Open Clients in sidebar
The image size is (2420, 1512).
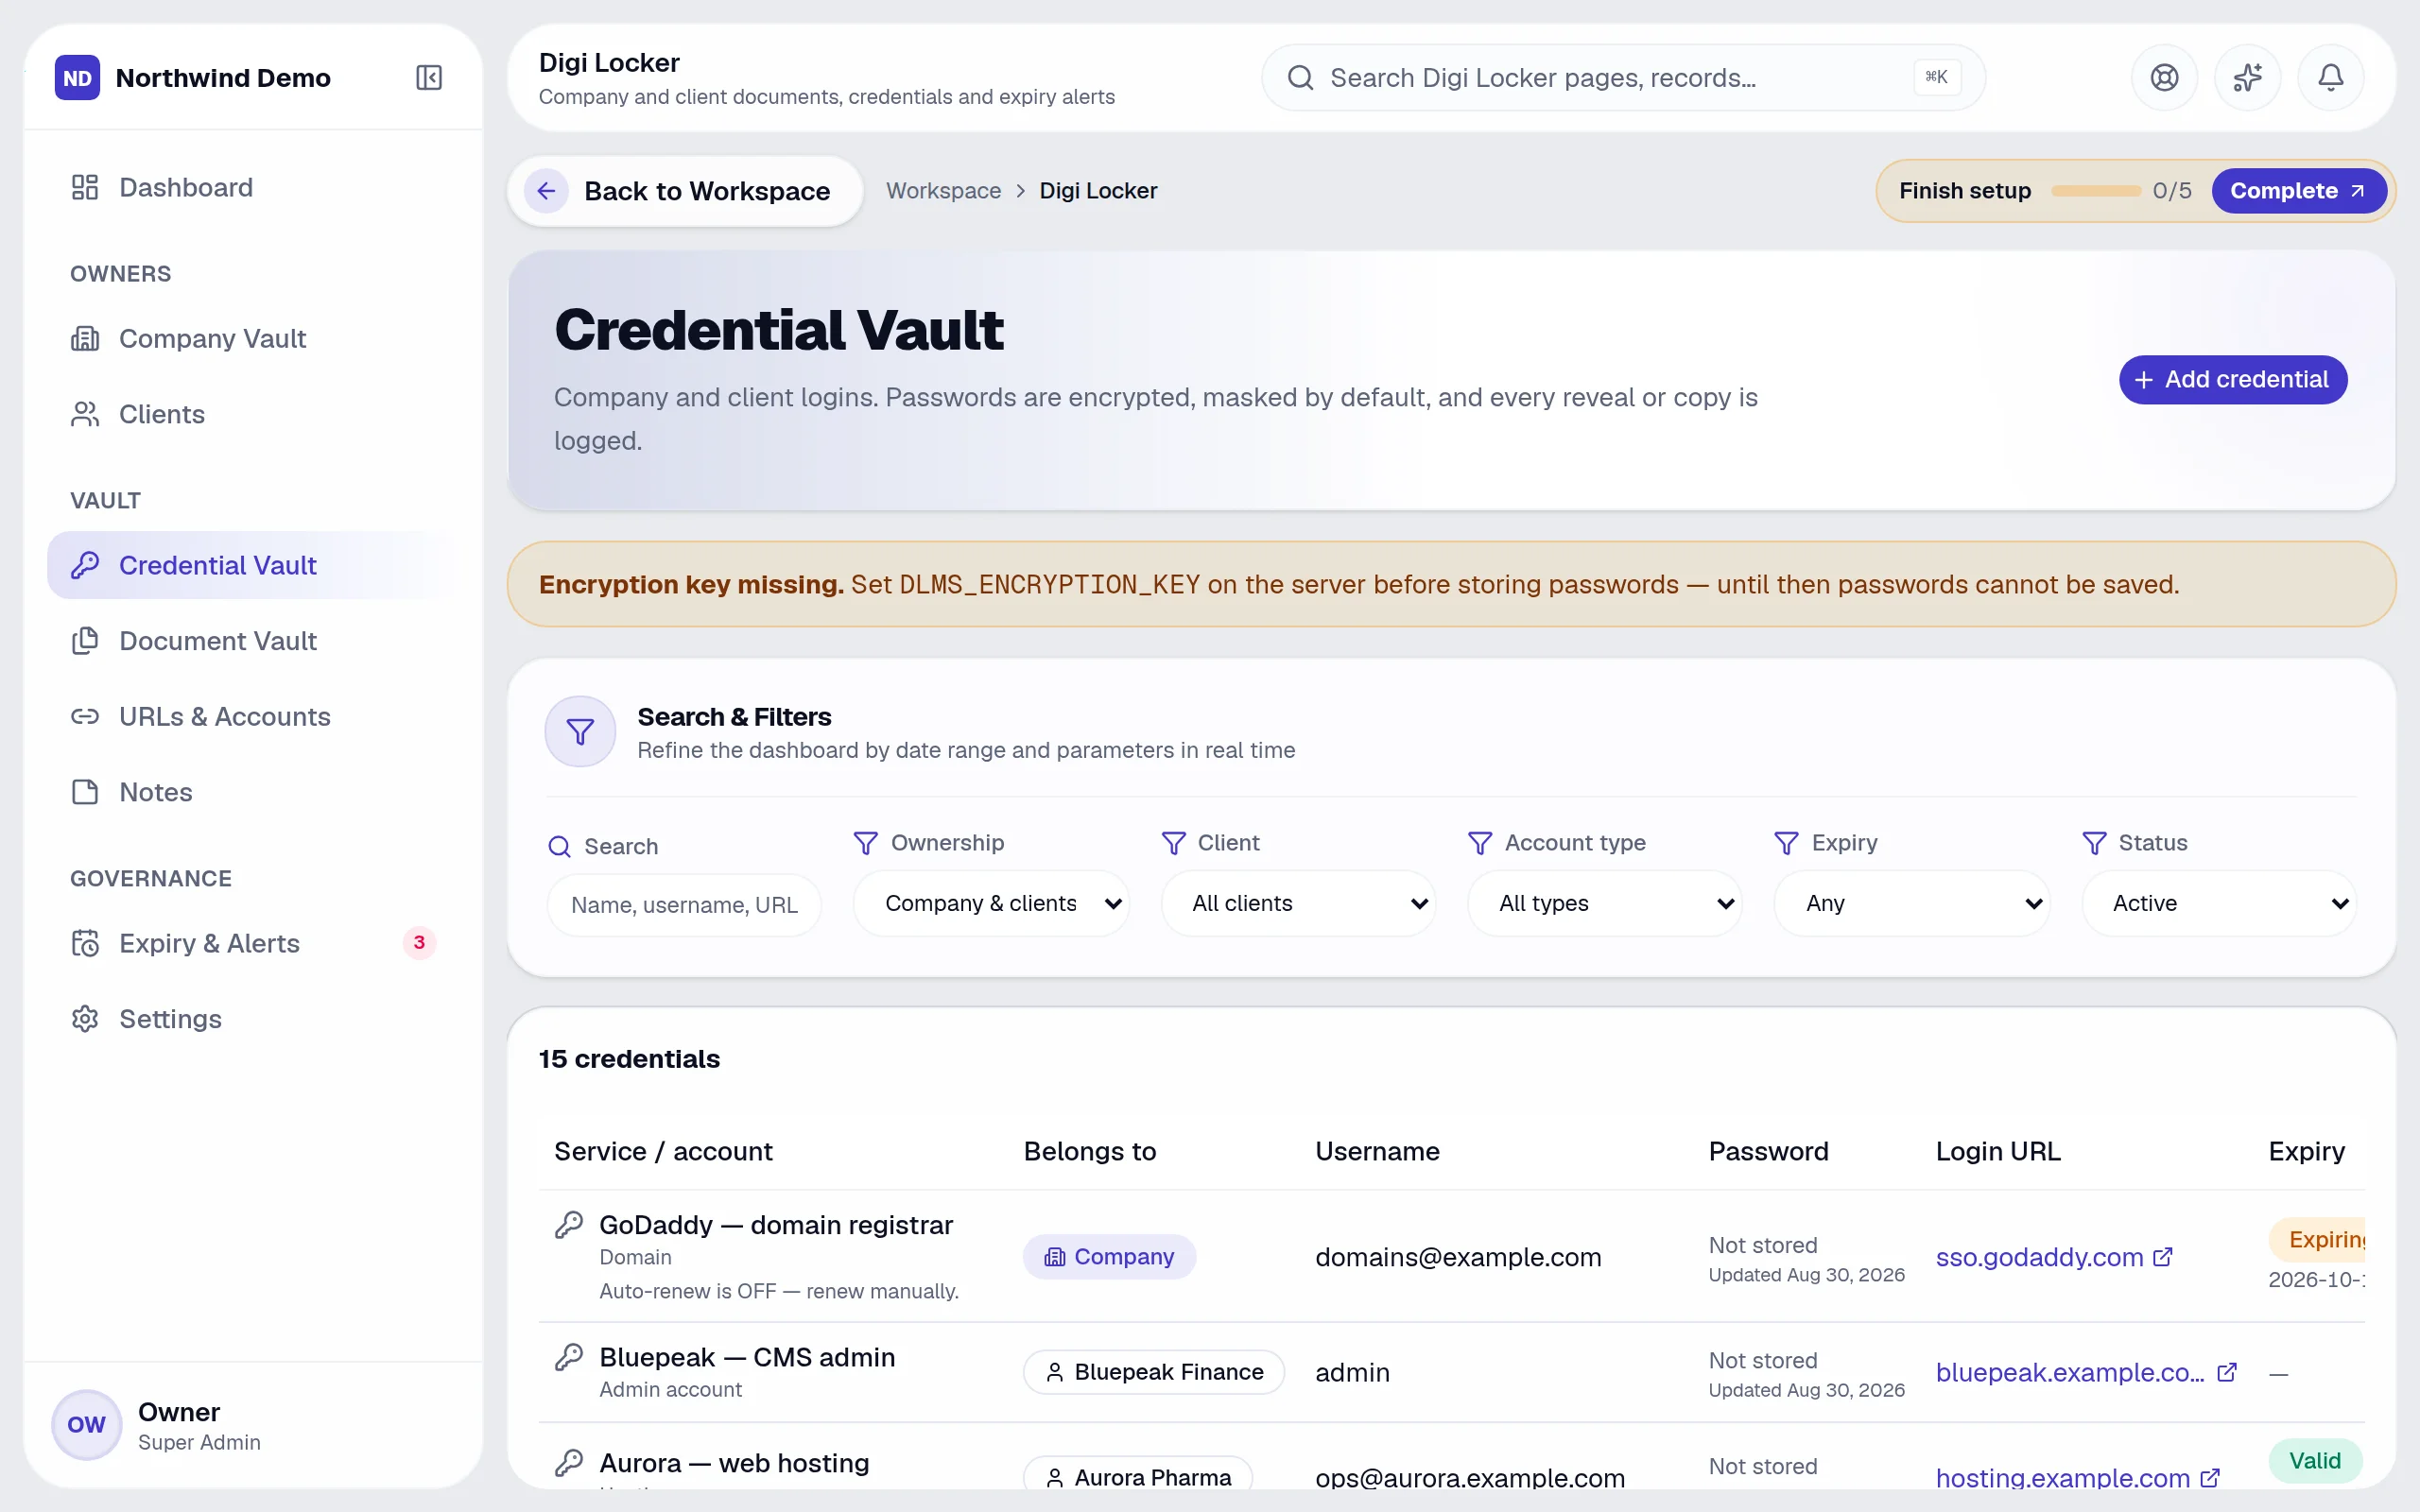coord(252,414)
